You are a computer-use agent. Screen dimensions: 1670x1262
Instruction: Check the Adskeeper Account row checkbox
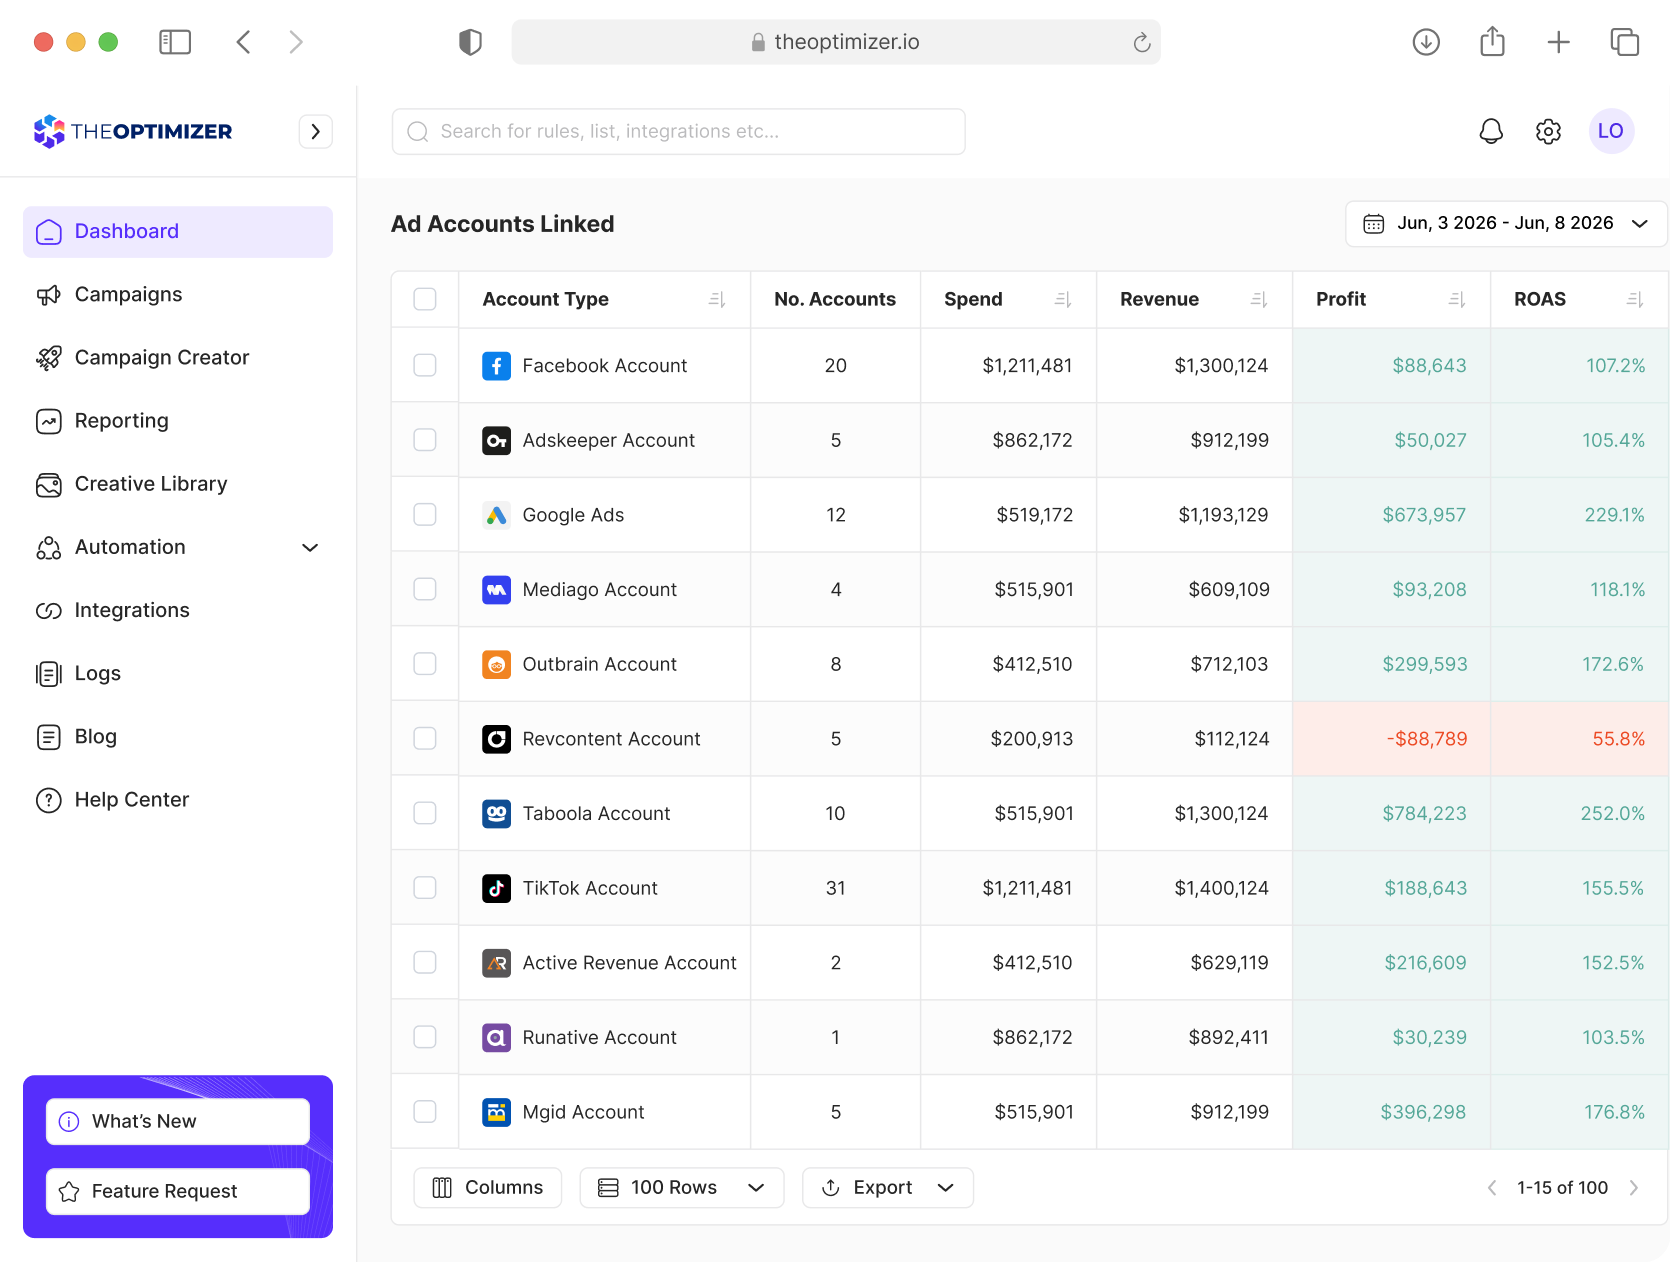(x=425, y=440)
